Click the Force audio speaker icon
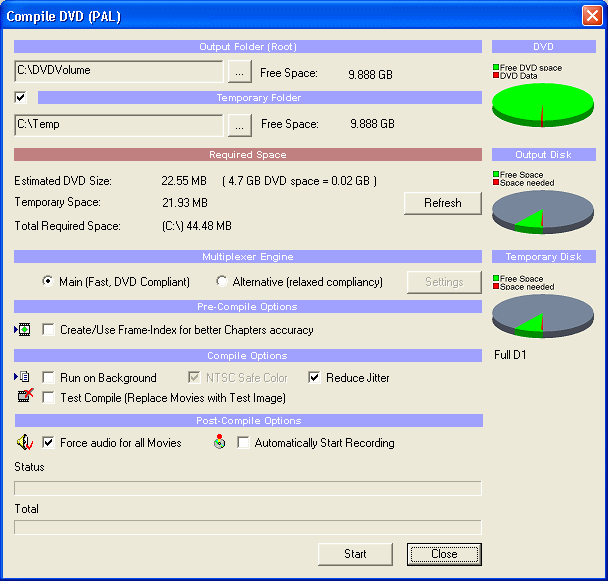The width and height of the screenshot is (608, 581). [25, 442]
